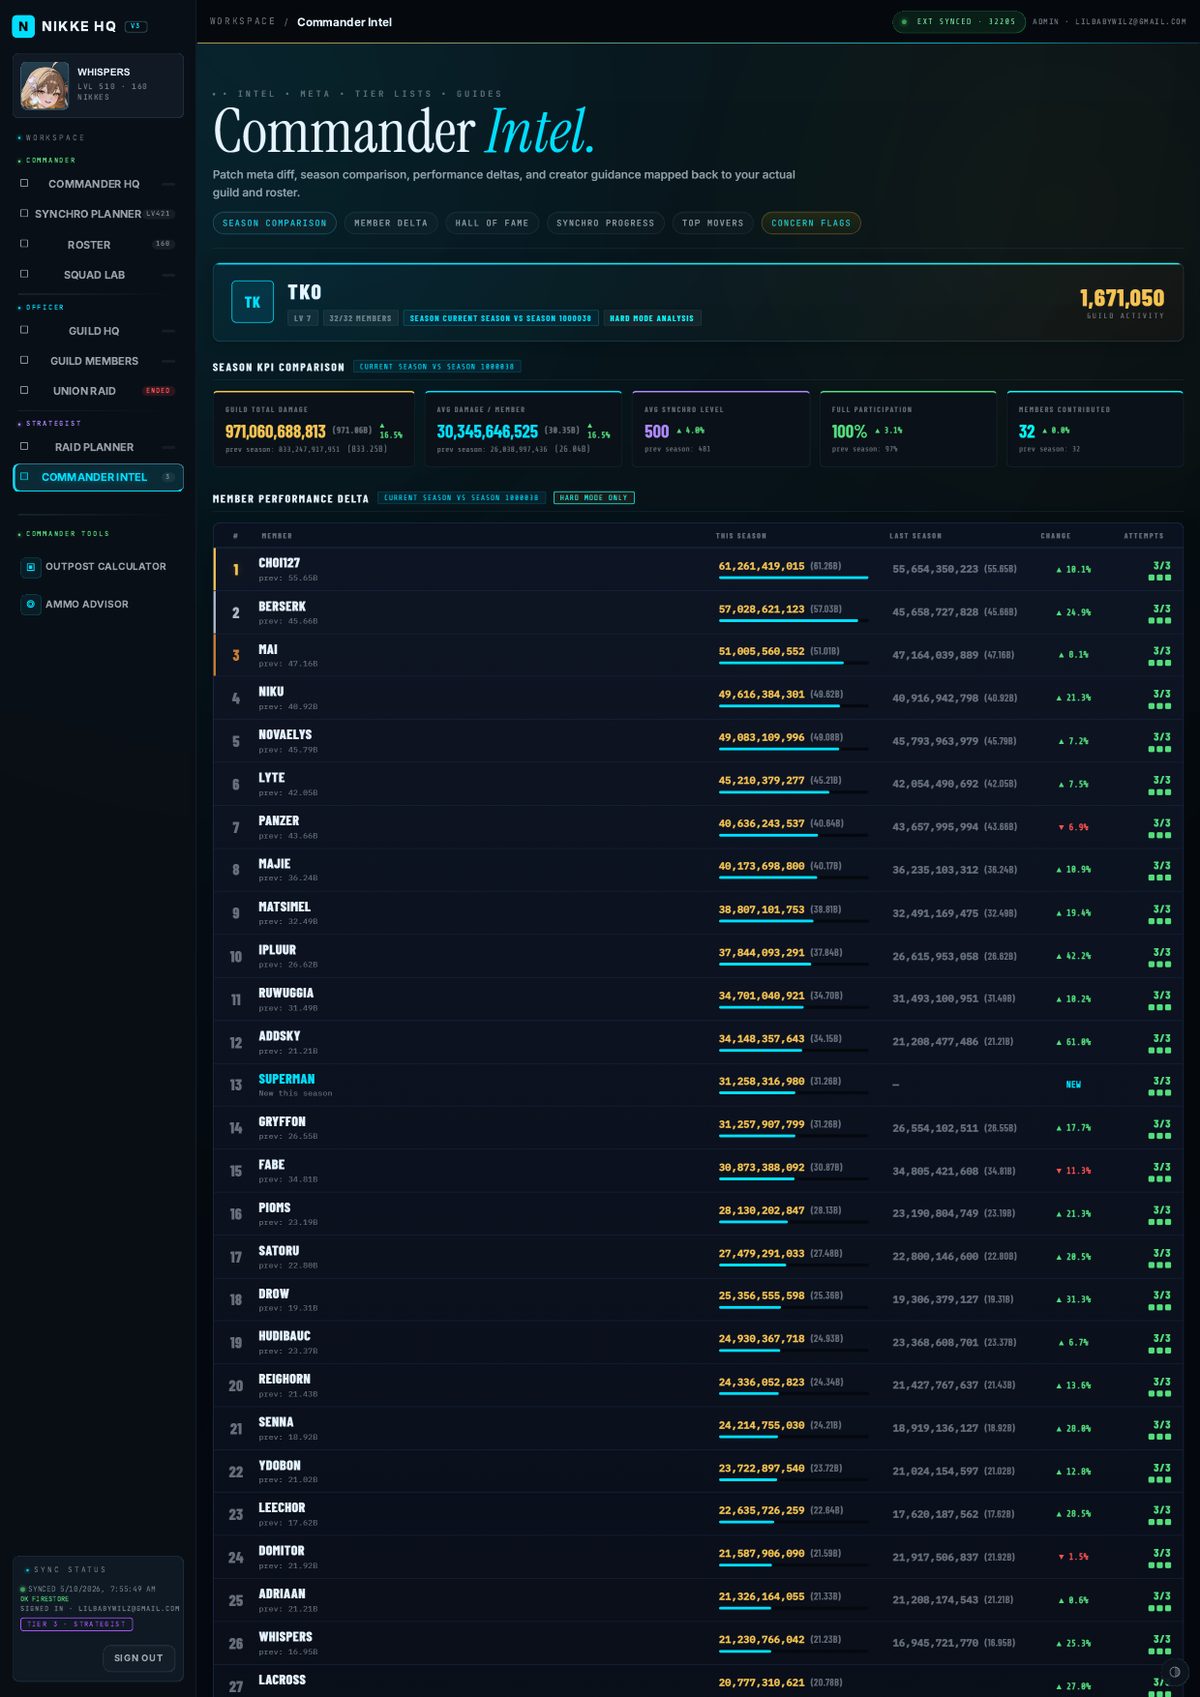Click the square icon beside Guild Members
The width and height of the screenshot is (1200, 1697).
point(24,360)
